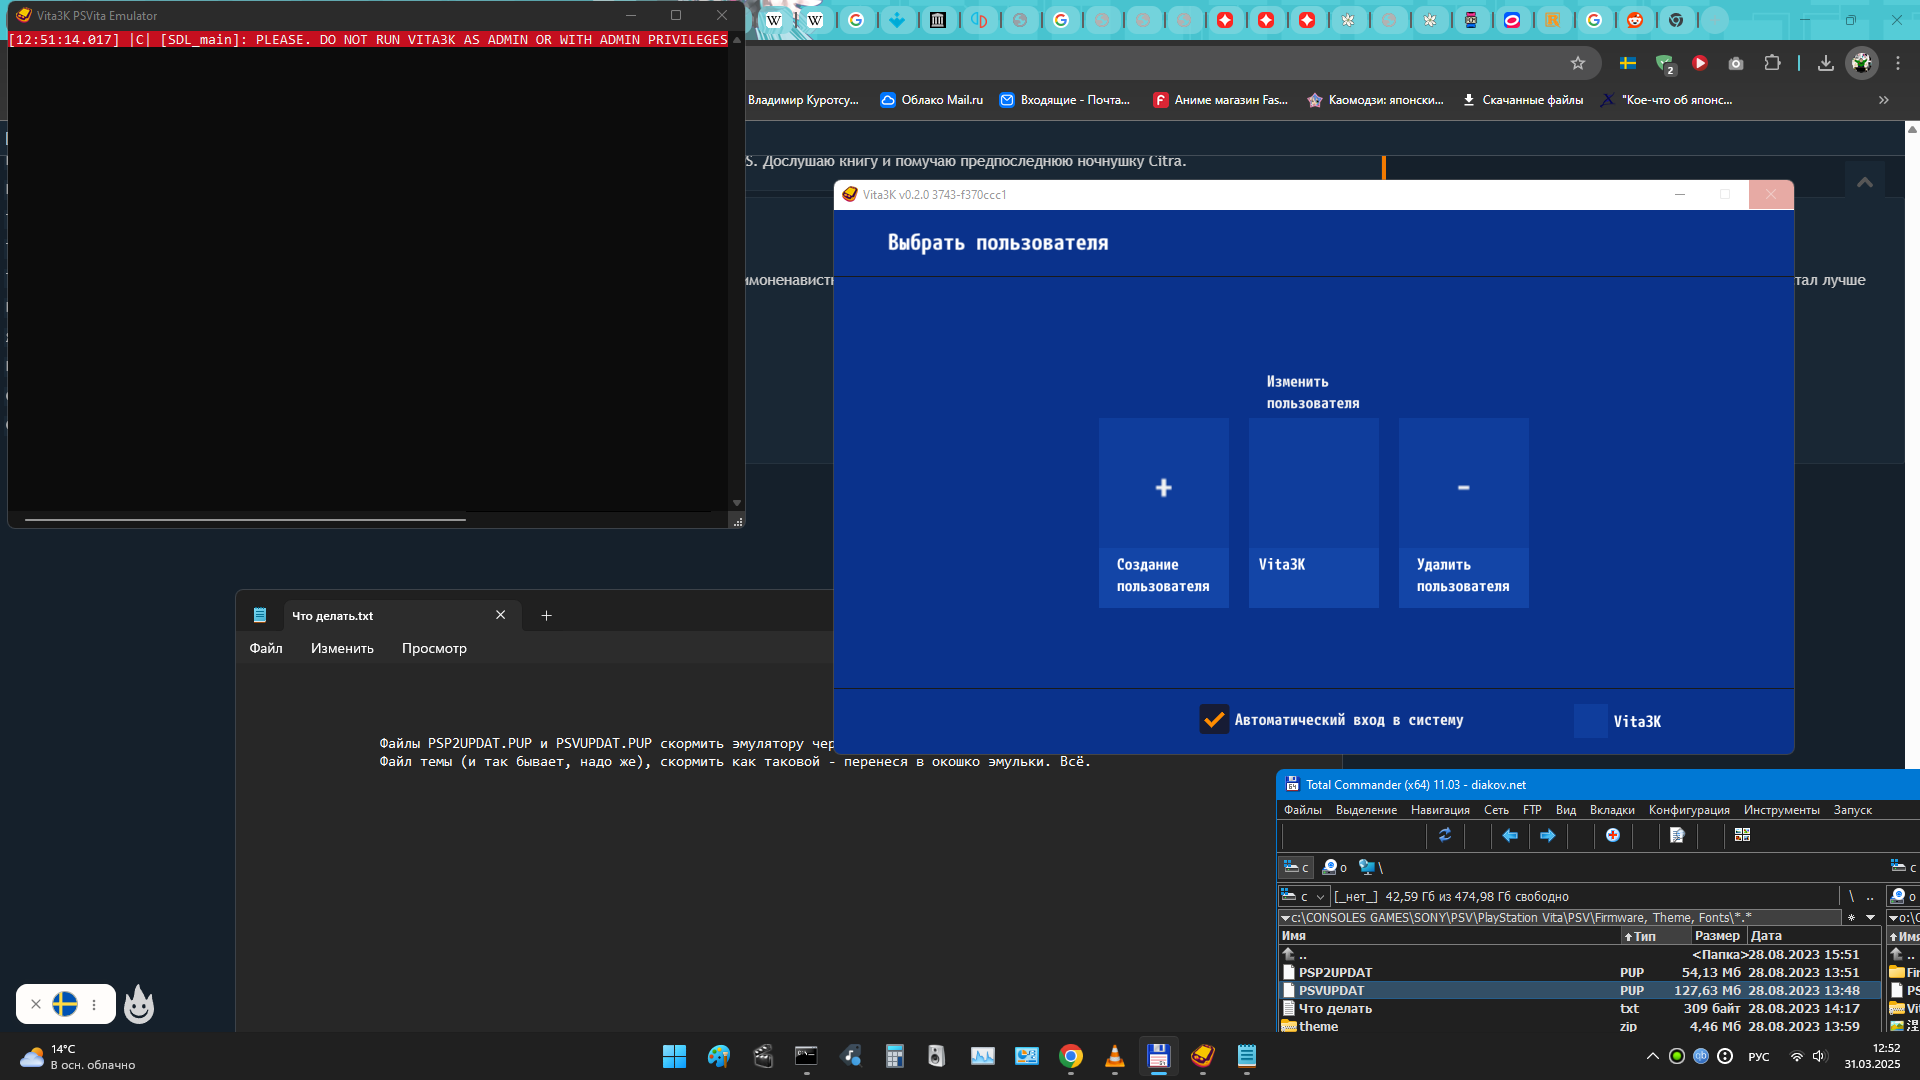This screenshot has width=1920, height=1080.
Task: Go to root directory backslash button
Action: point(1851,896)
